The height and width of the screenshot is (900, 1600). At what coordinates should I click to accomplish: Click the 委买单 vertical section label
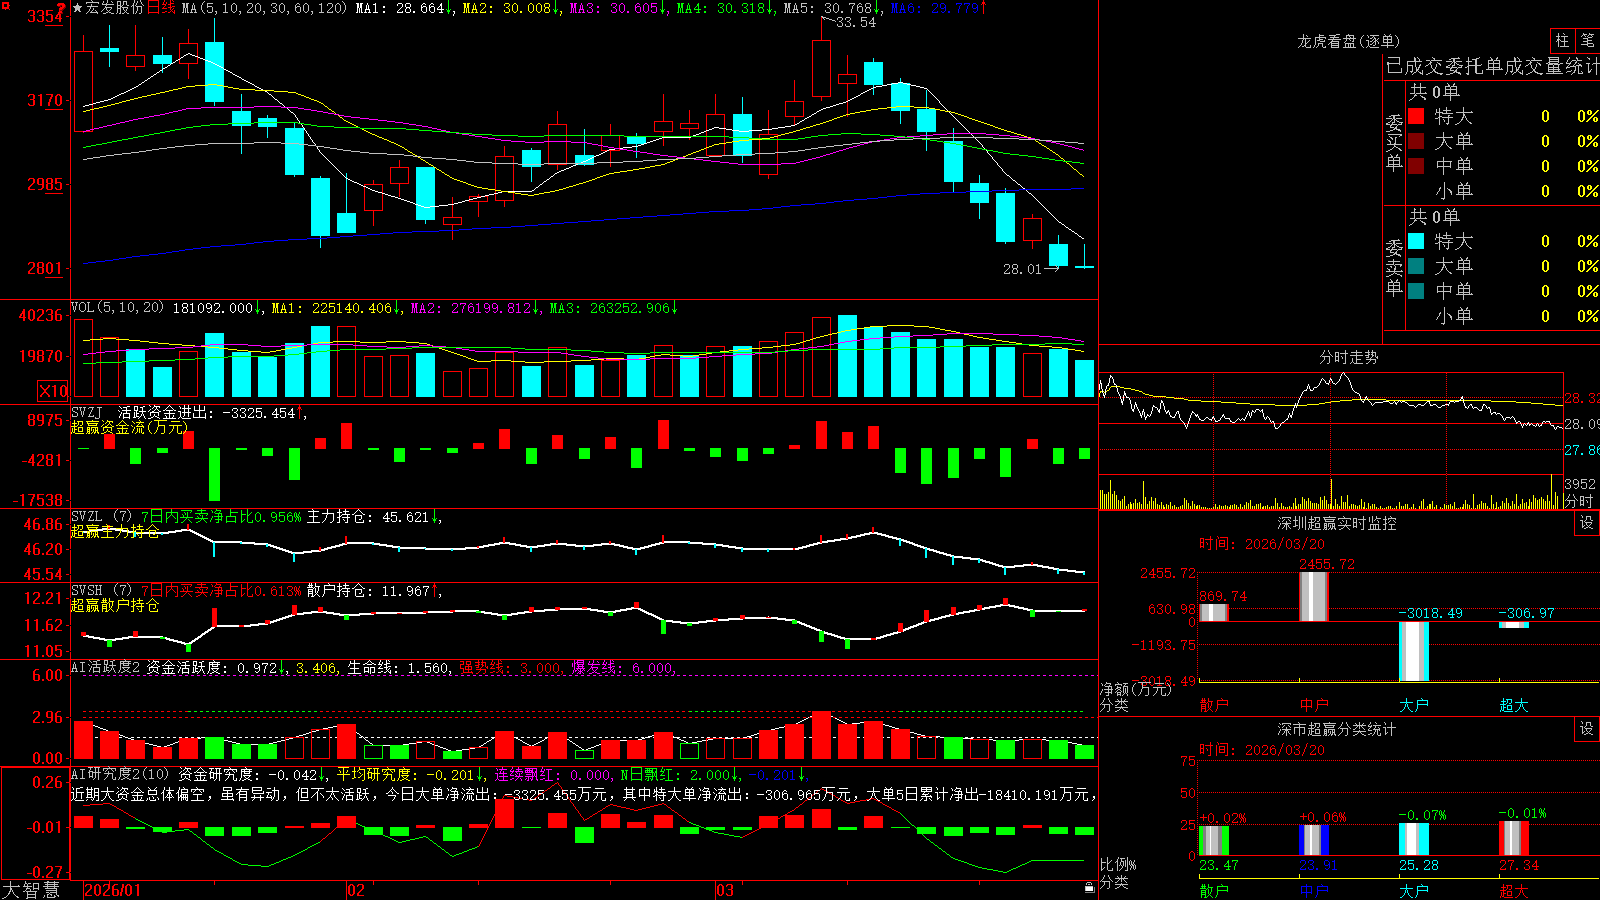(1394, 142)
